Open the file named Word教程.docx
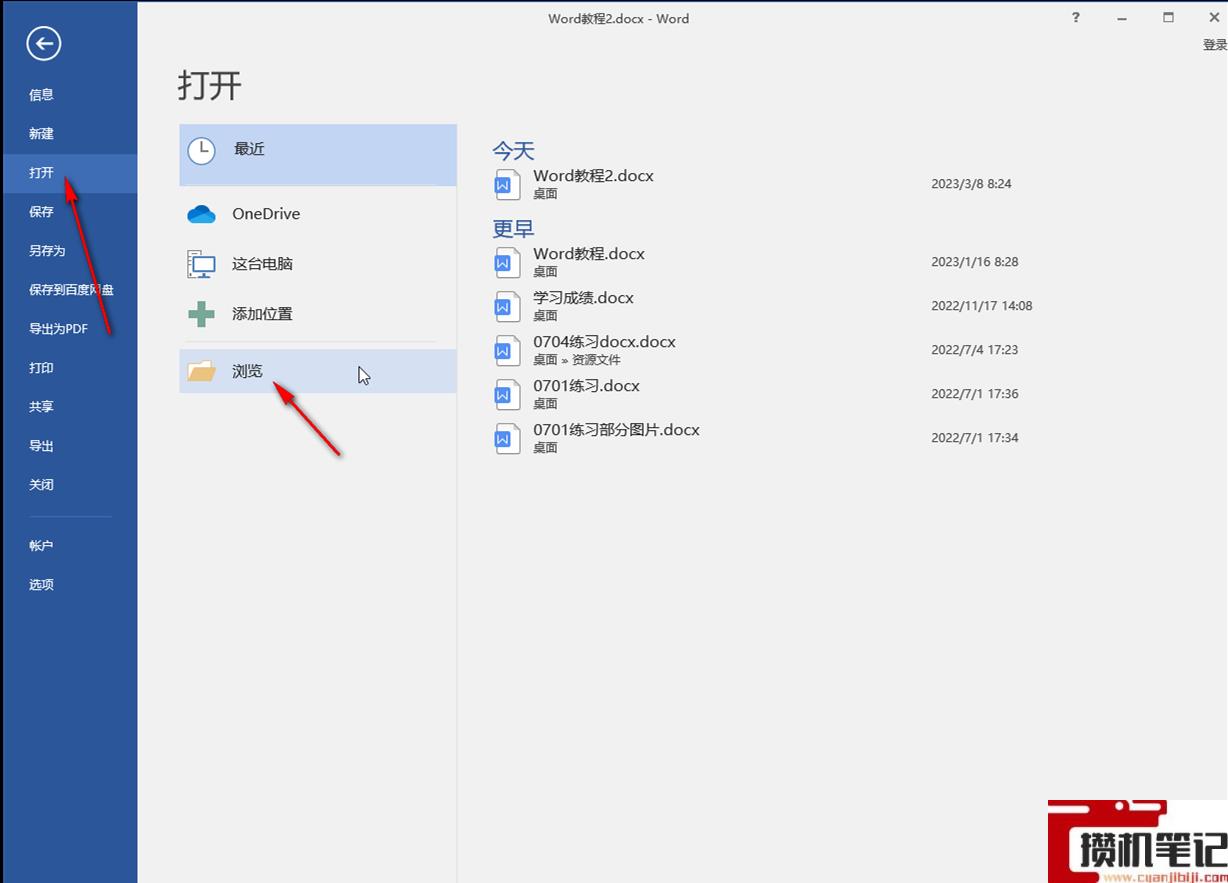Screen dimensions: 1228x883 [589, 254]
